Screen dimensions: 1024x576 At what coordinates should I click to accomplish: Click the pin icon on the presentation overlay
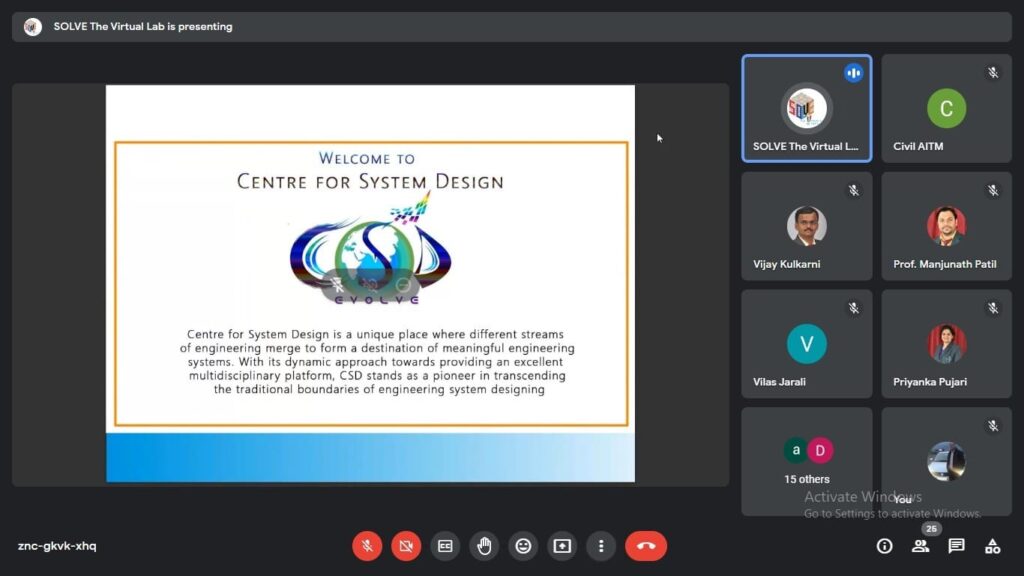click(x=338, y=285)
